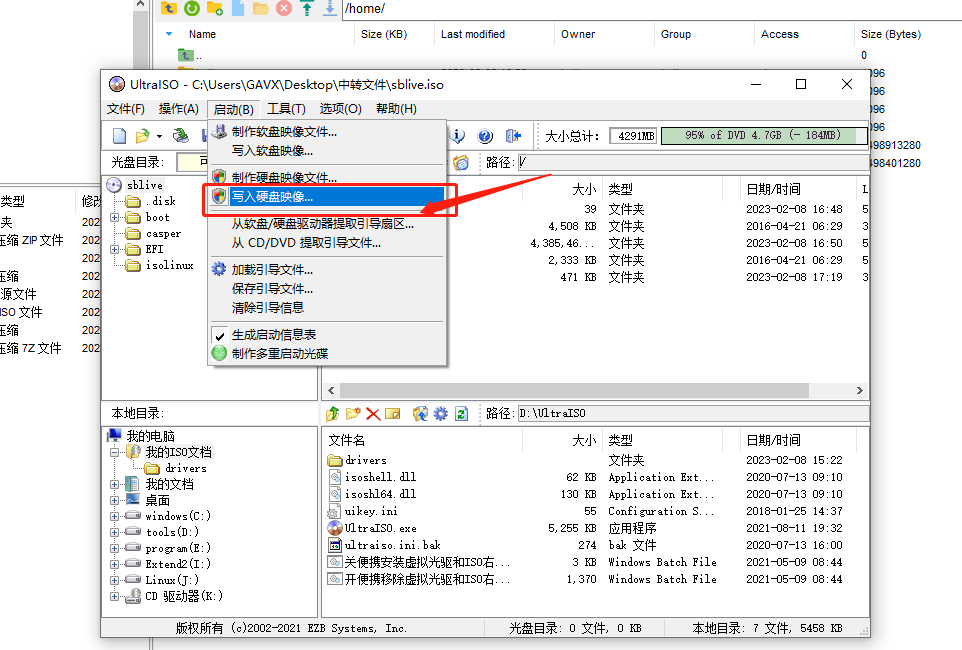
Task: Choose 制作软盘映像文件... menu entry
Action: point(327,132)
